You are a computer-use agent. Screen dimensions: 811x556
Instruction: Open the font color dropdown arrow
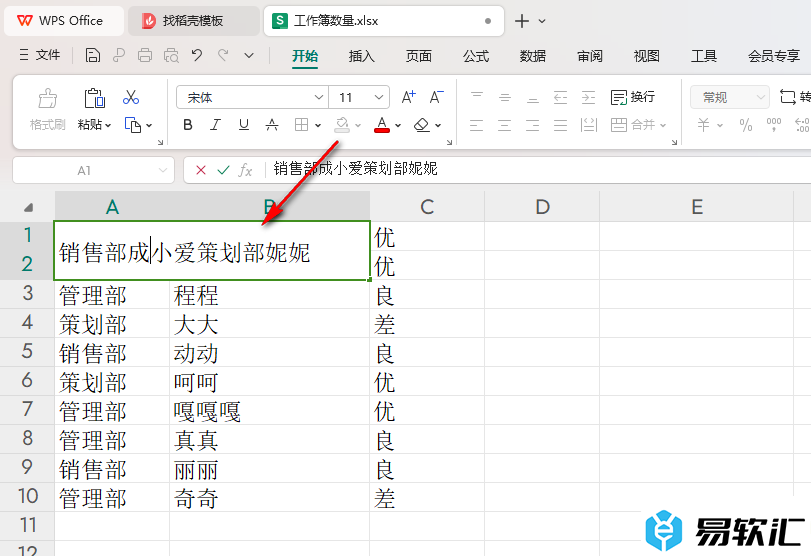pos(398,125)
